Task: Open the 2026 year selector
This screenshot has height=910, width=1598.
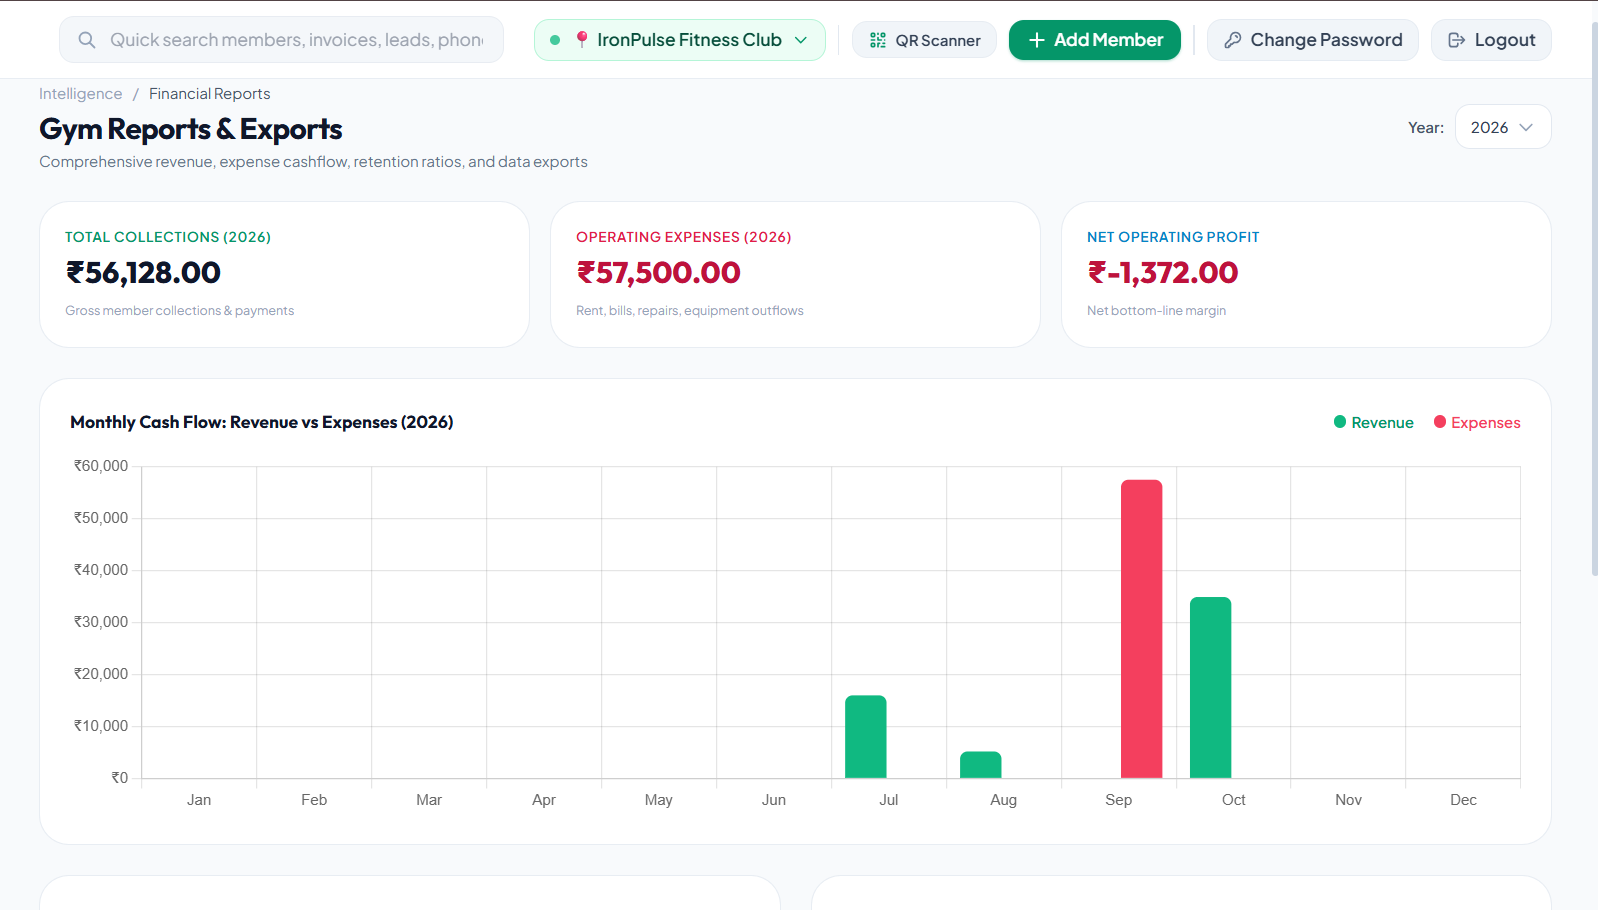Action: point(1503,127)
